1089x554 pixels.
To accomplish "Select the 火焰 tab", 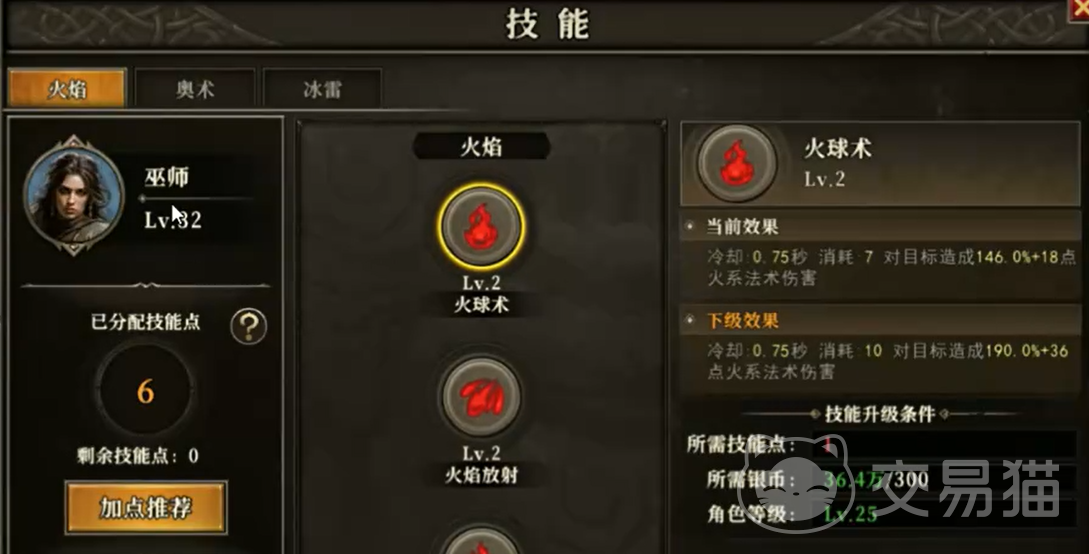I will tap(67, 88).
